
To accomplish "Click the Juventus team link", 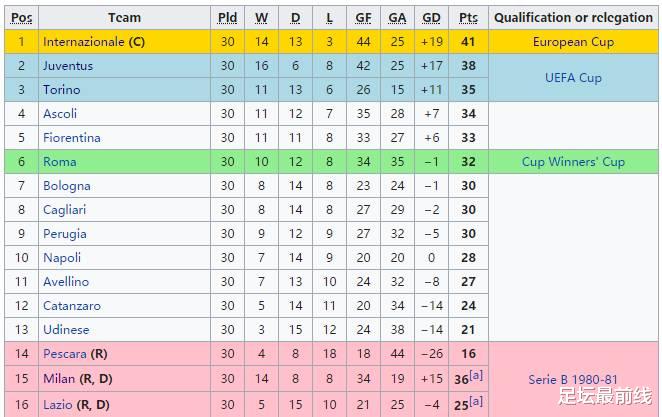I will [68, 66].
